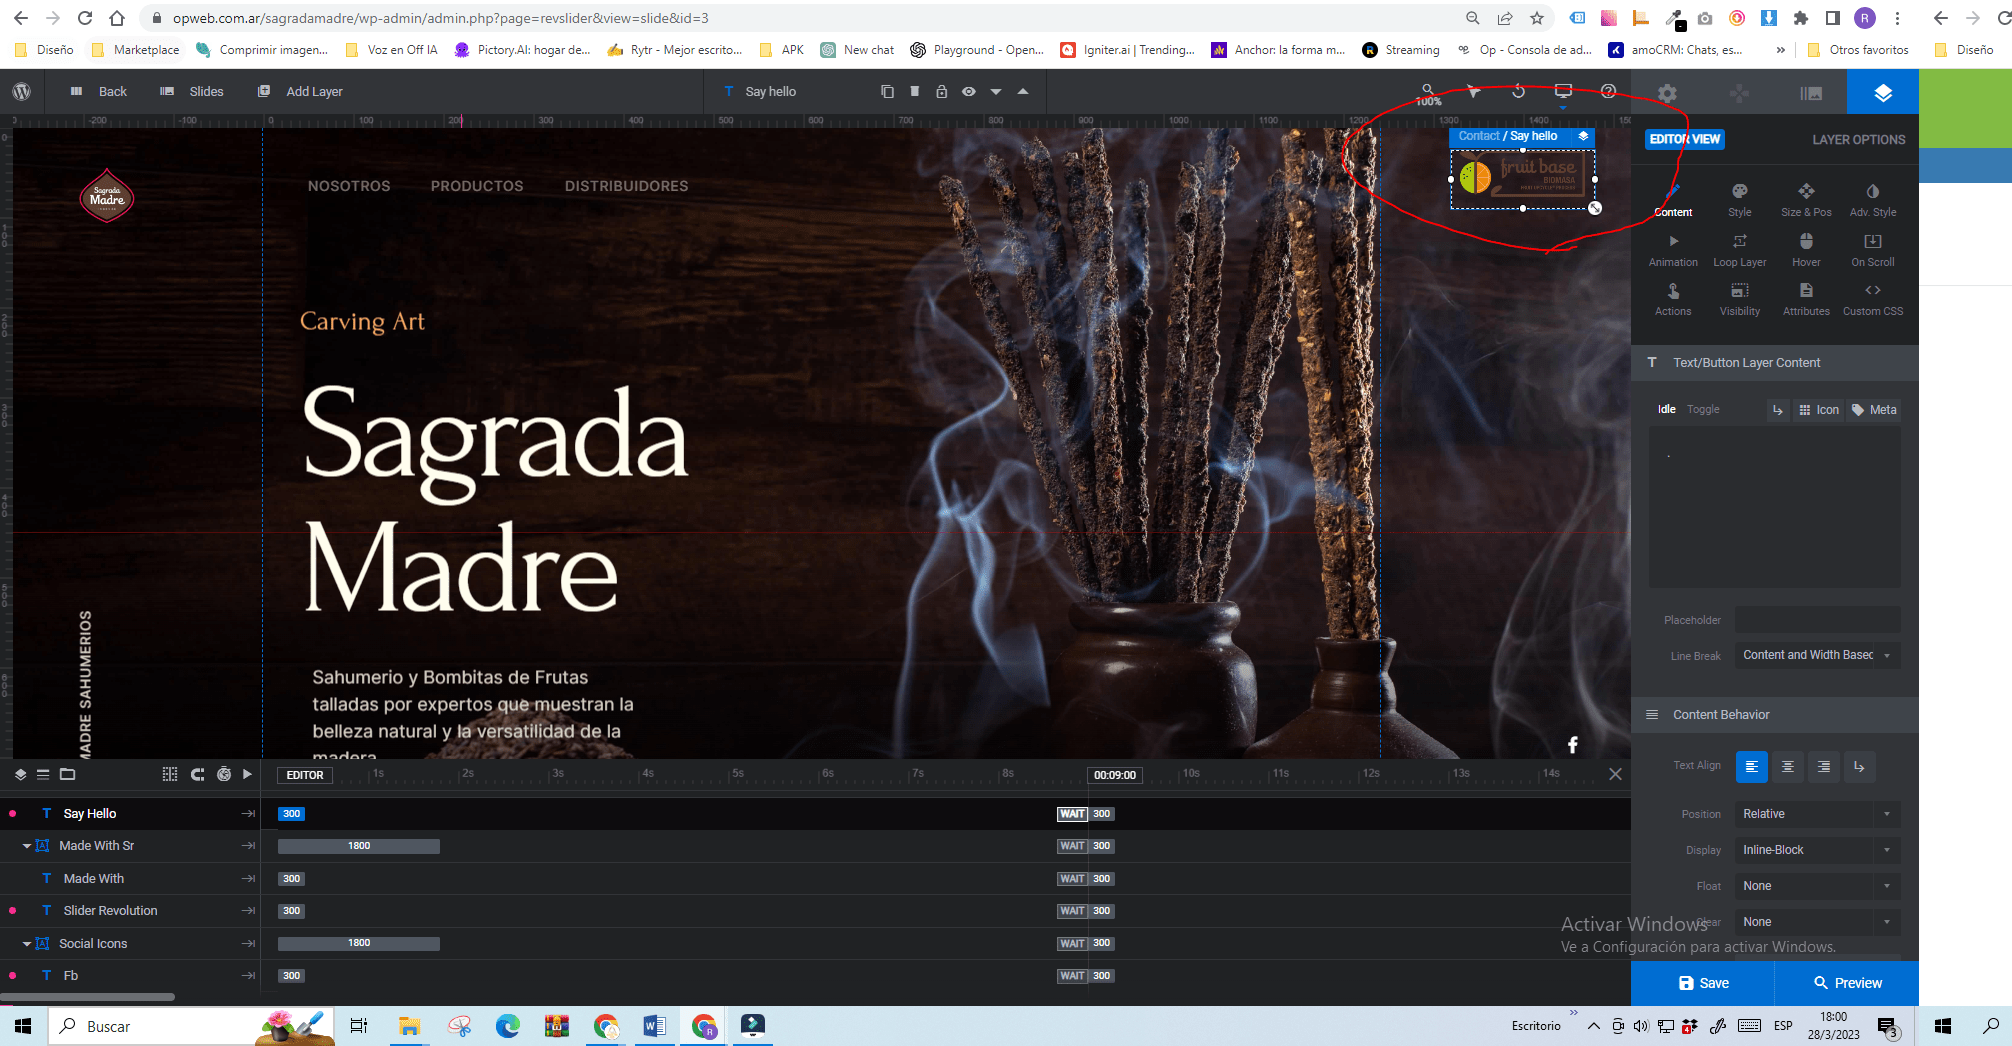The image size is (2012, 1046).
Task: Insert an Icon into layer content
Action: (1819, 410)
